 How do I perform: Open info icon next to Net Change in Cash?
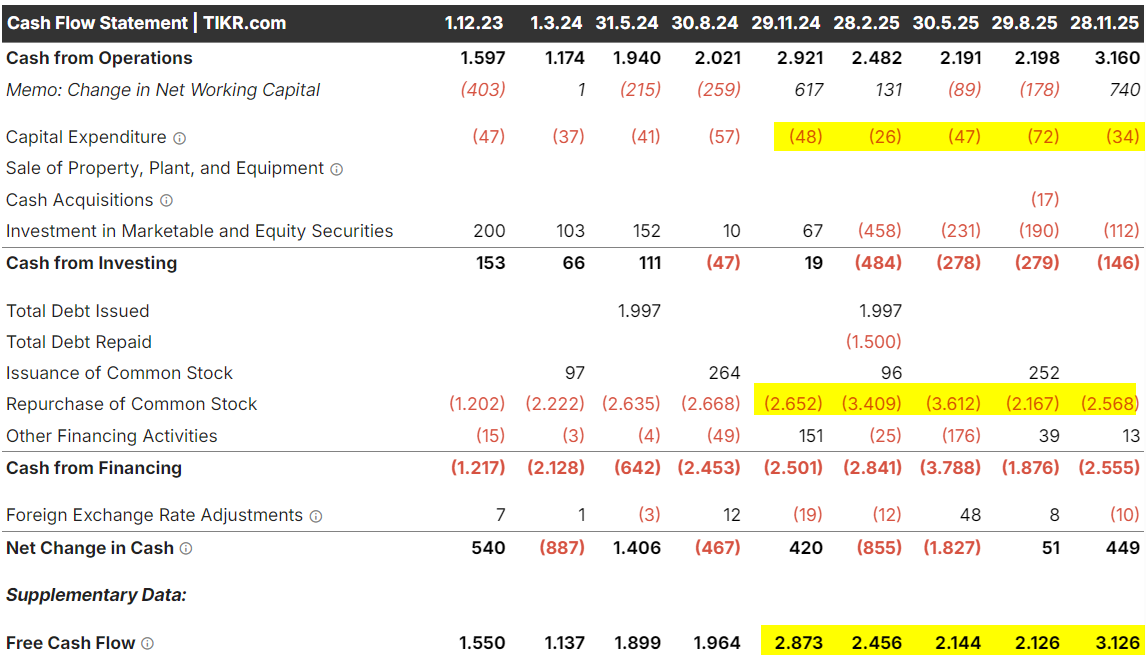click(186, 548)
